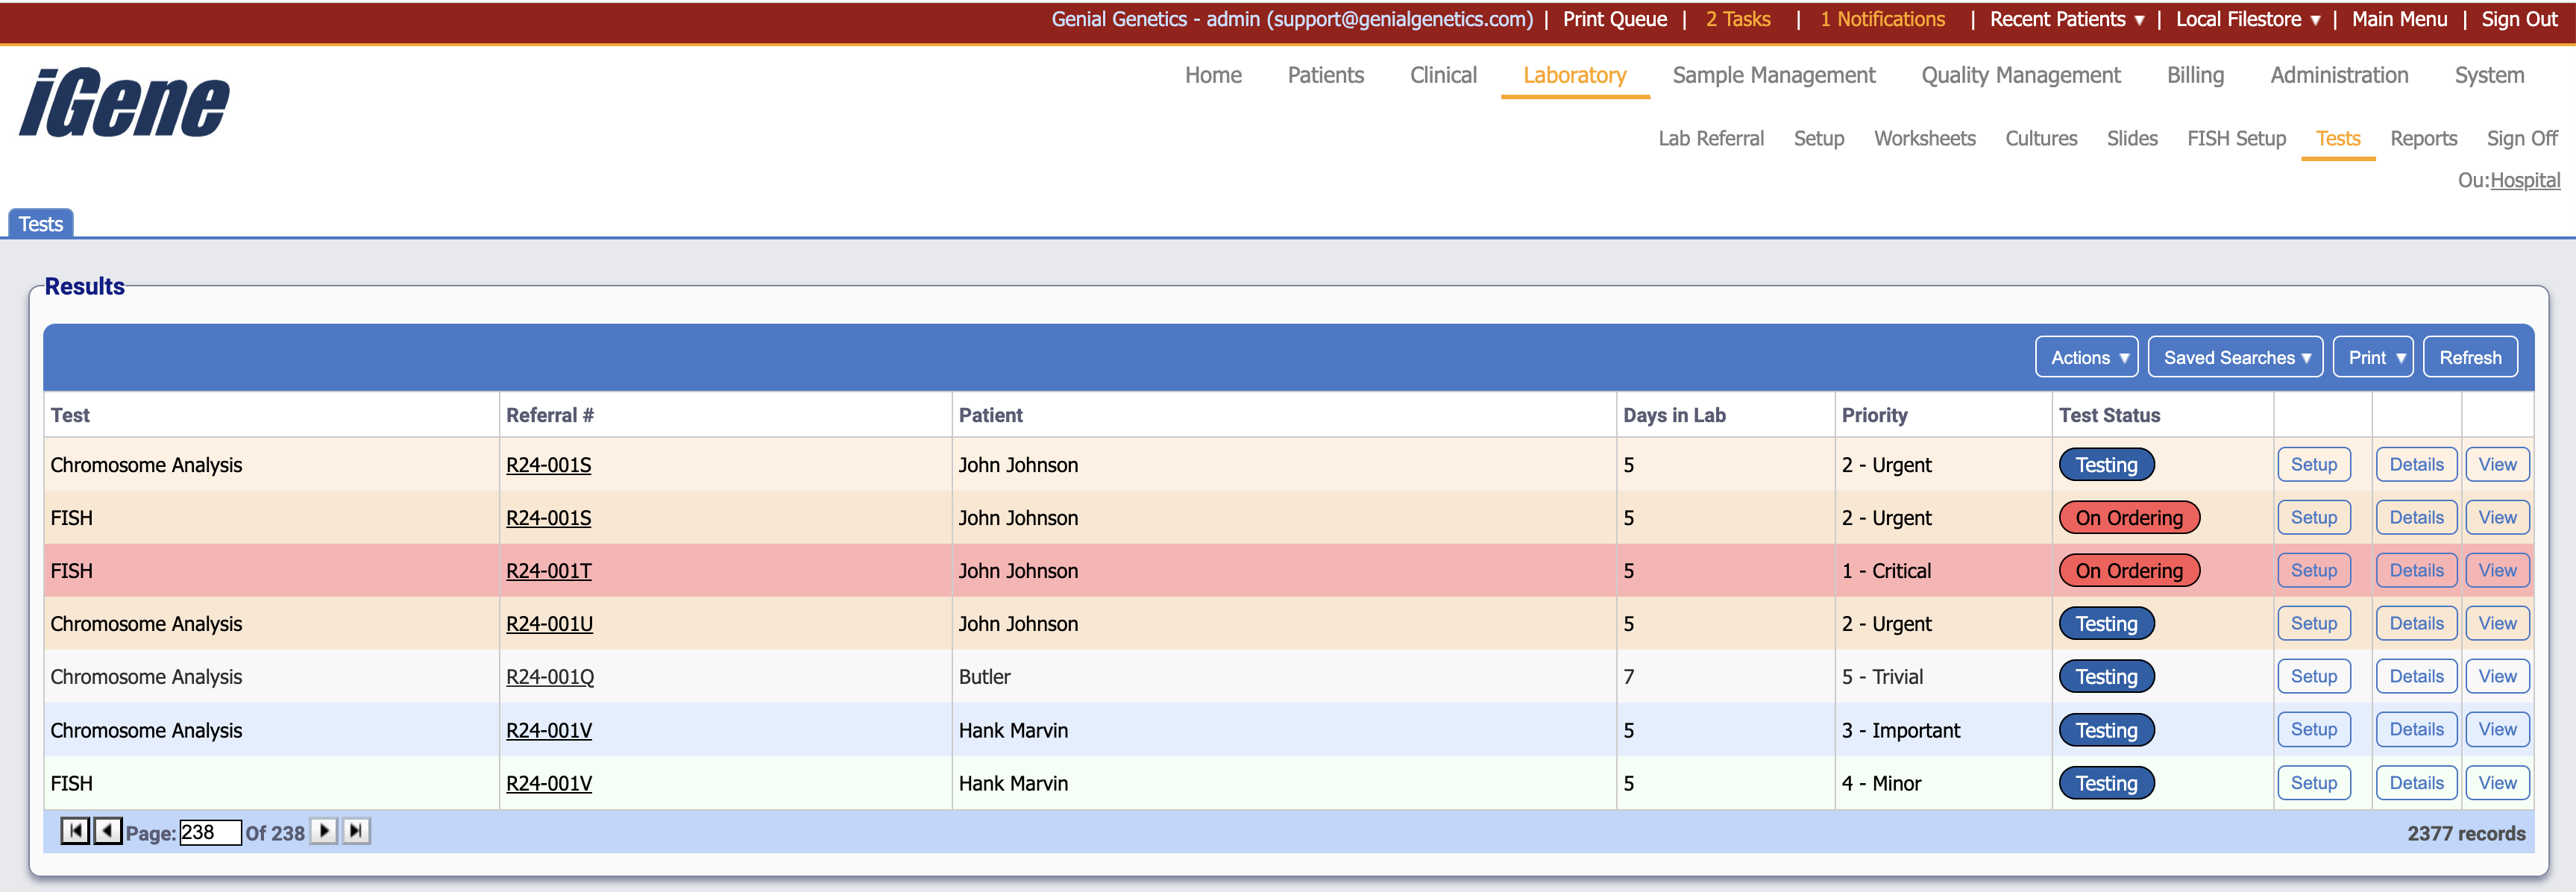The height and width of the screenshot is (892, 2576).
Task: Click the iGene logo
Action: coord(125,103)
